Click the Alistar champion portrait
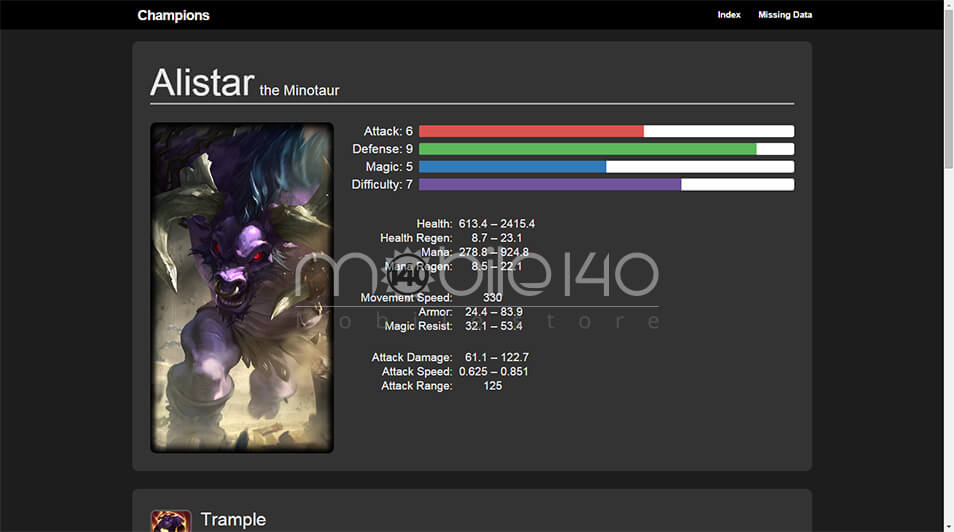Viewport: 954px width, 532px height. click(242, 287)
